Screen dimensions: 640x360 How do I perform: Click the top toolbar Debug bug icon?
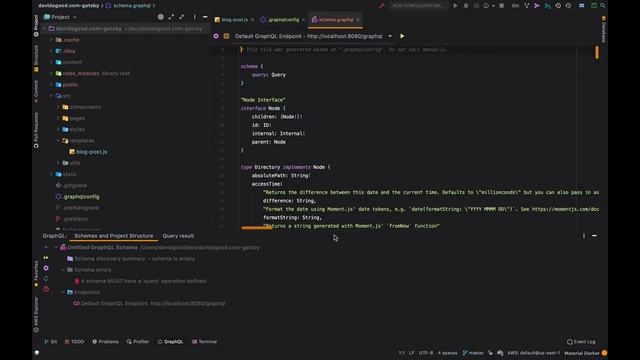click(x=466, y=6)
